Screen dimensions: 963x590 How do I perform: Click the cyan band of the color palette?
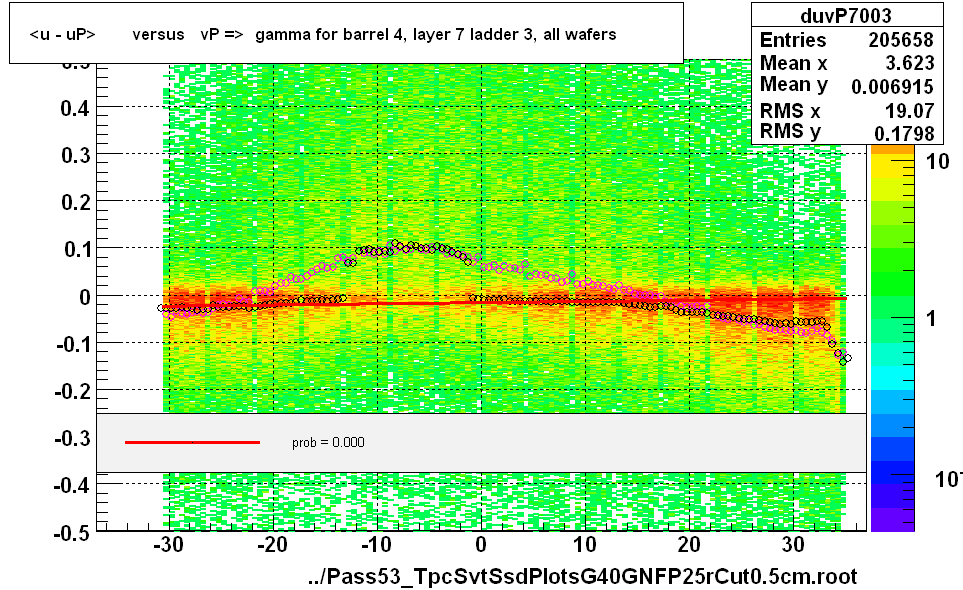point(892,377)
